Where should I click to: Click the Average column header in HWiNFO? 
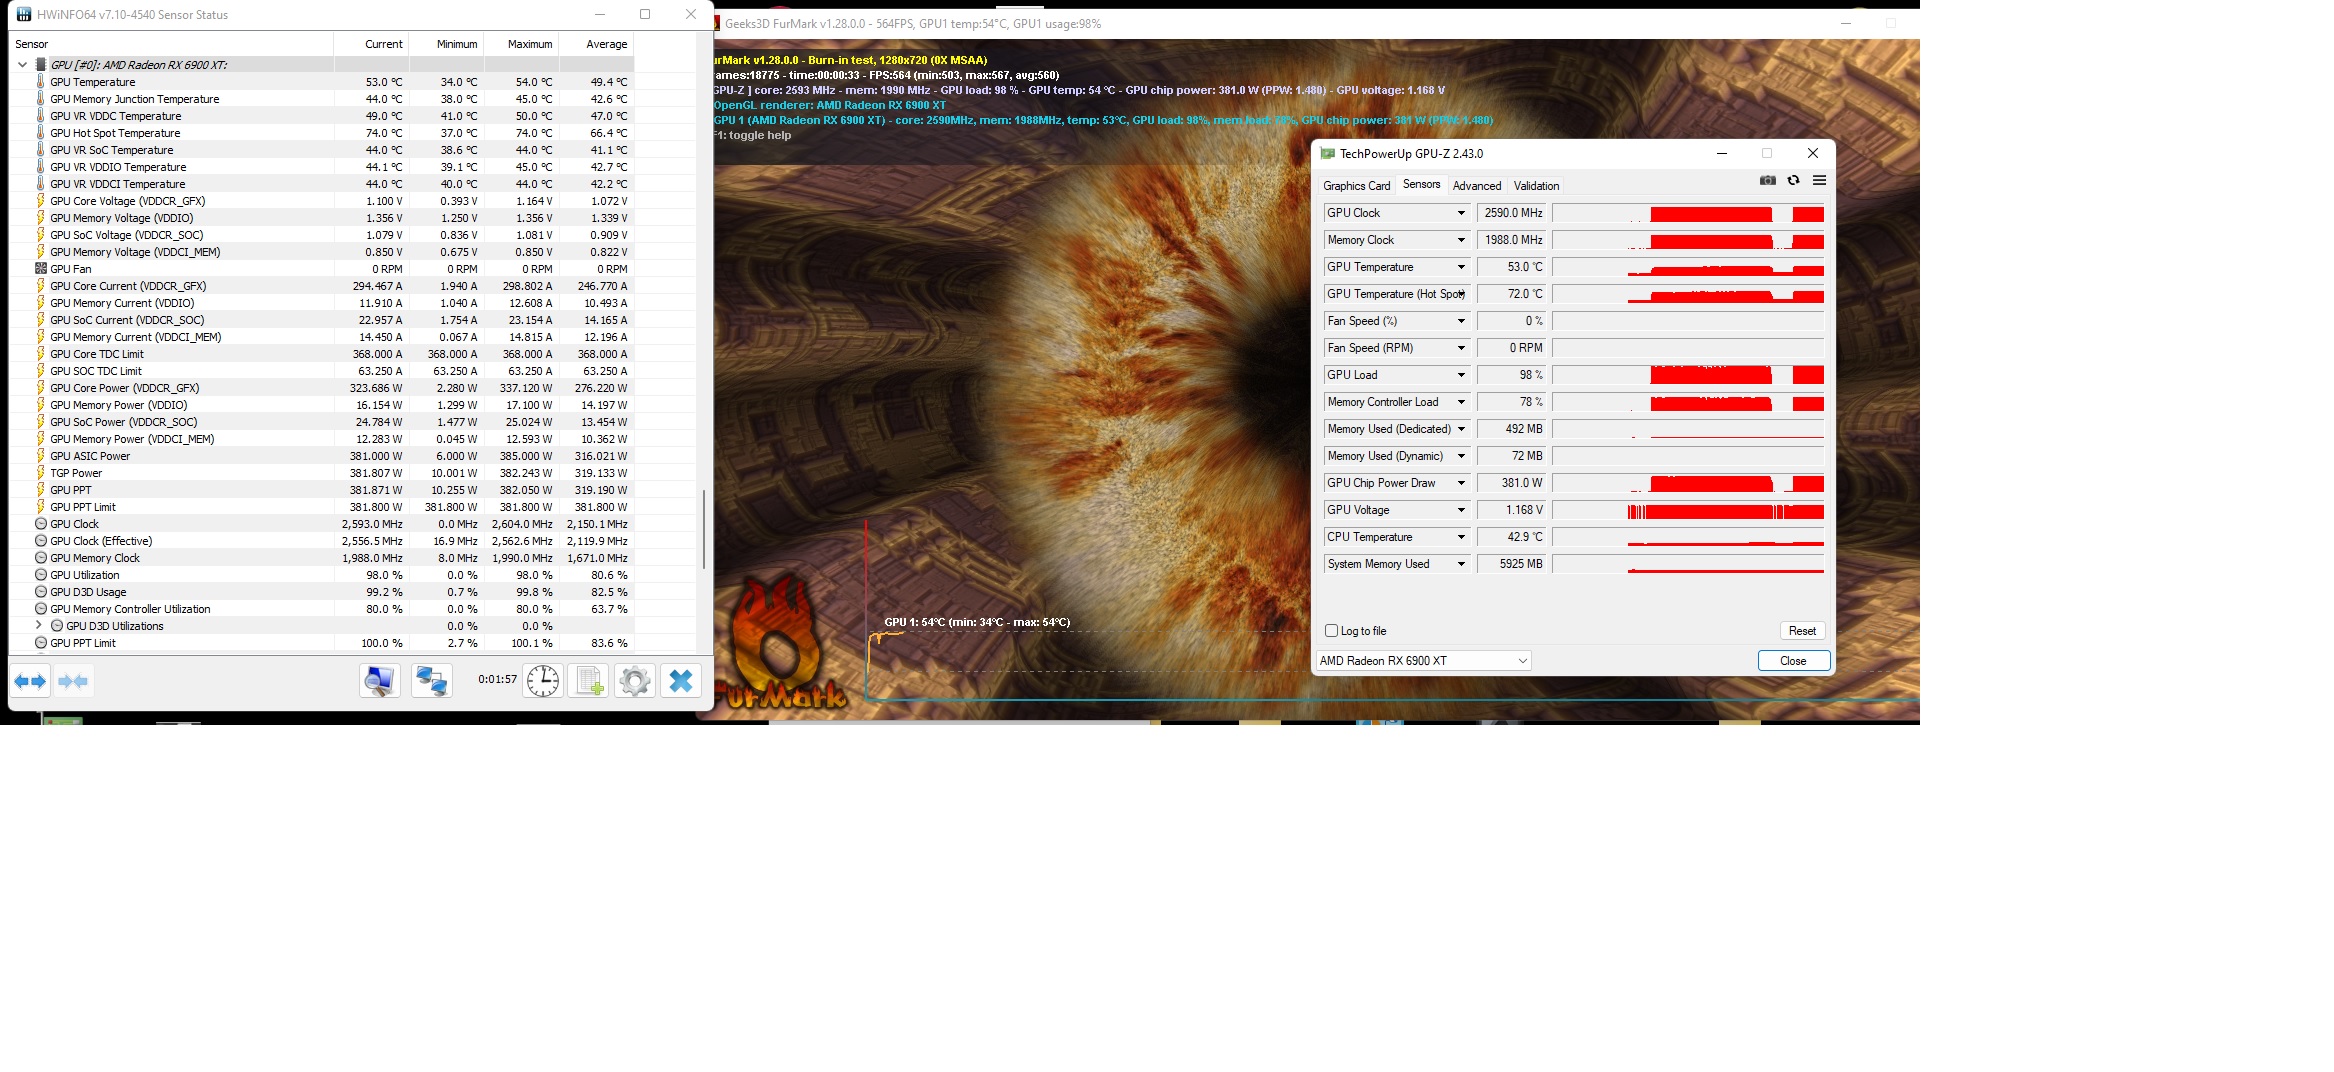pyautogui.click(x=596, y=44)
